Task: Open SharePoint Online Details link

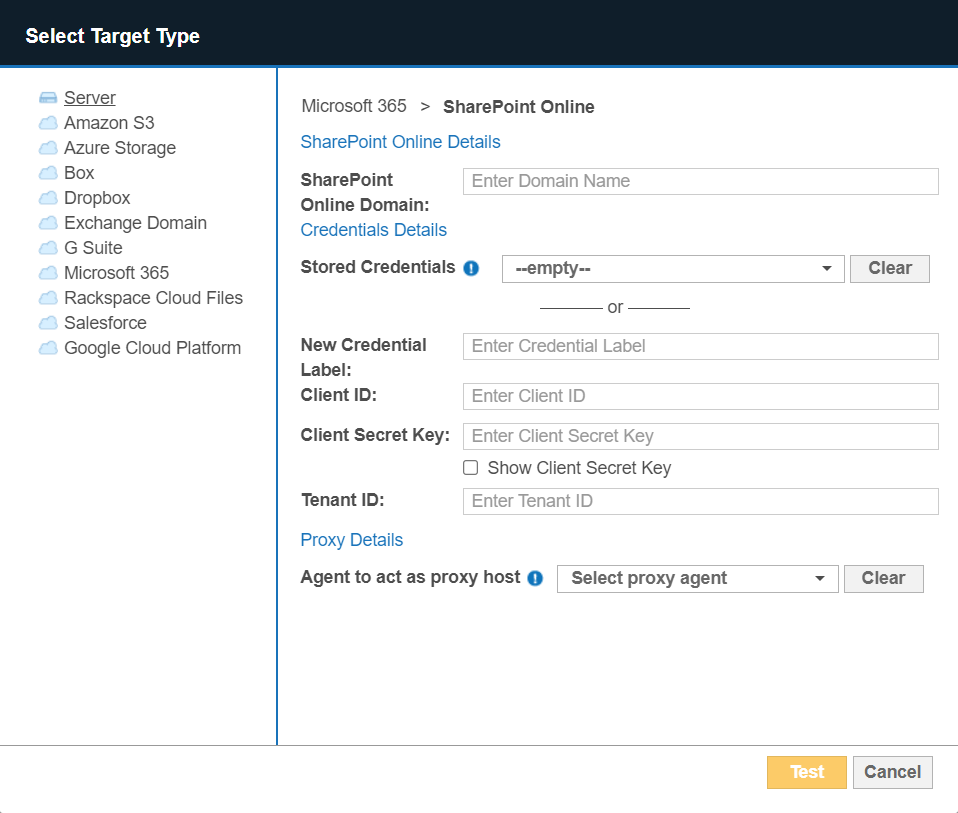Action: [400, 141]
